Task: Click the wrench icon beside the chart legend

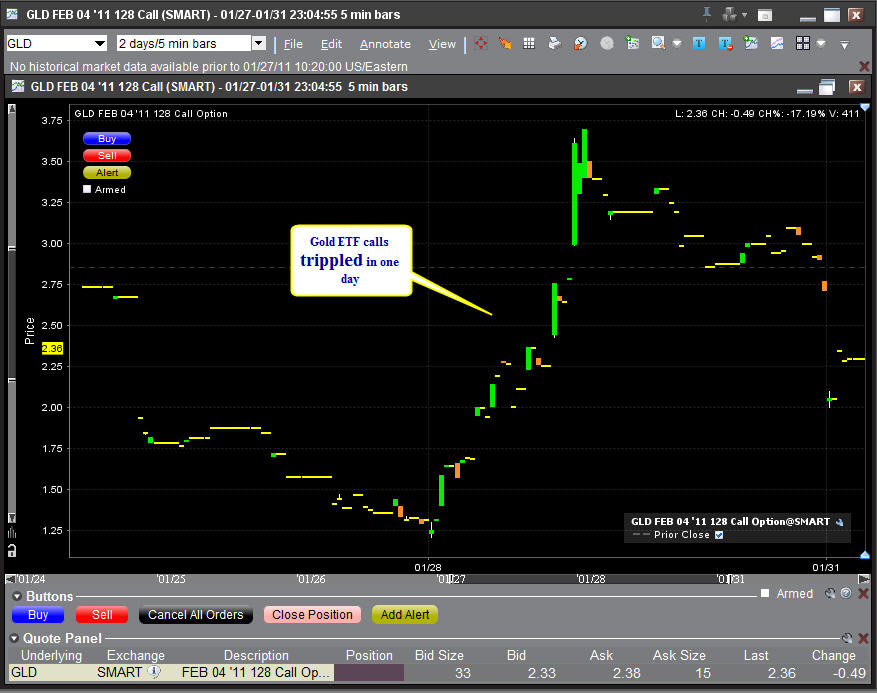Action: 840,522
